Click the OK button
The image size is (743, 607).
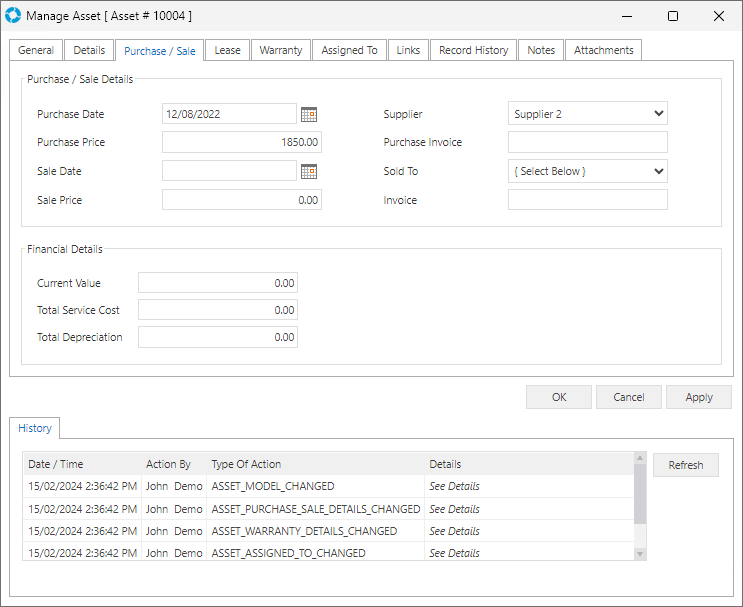click(x=559, y=397)
